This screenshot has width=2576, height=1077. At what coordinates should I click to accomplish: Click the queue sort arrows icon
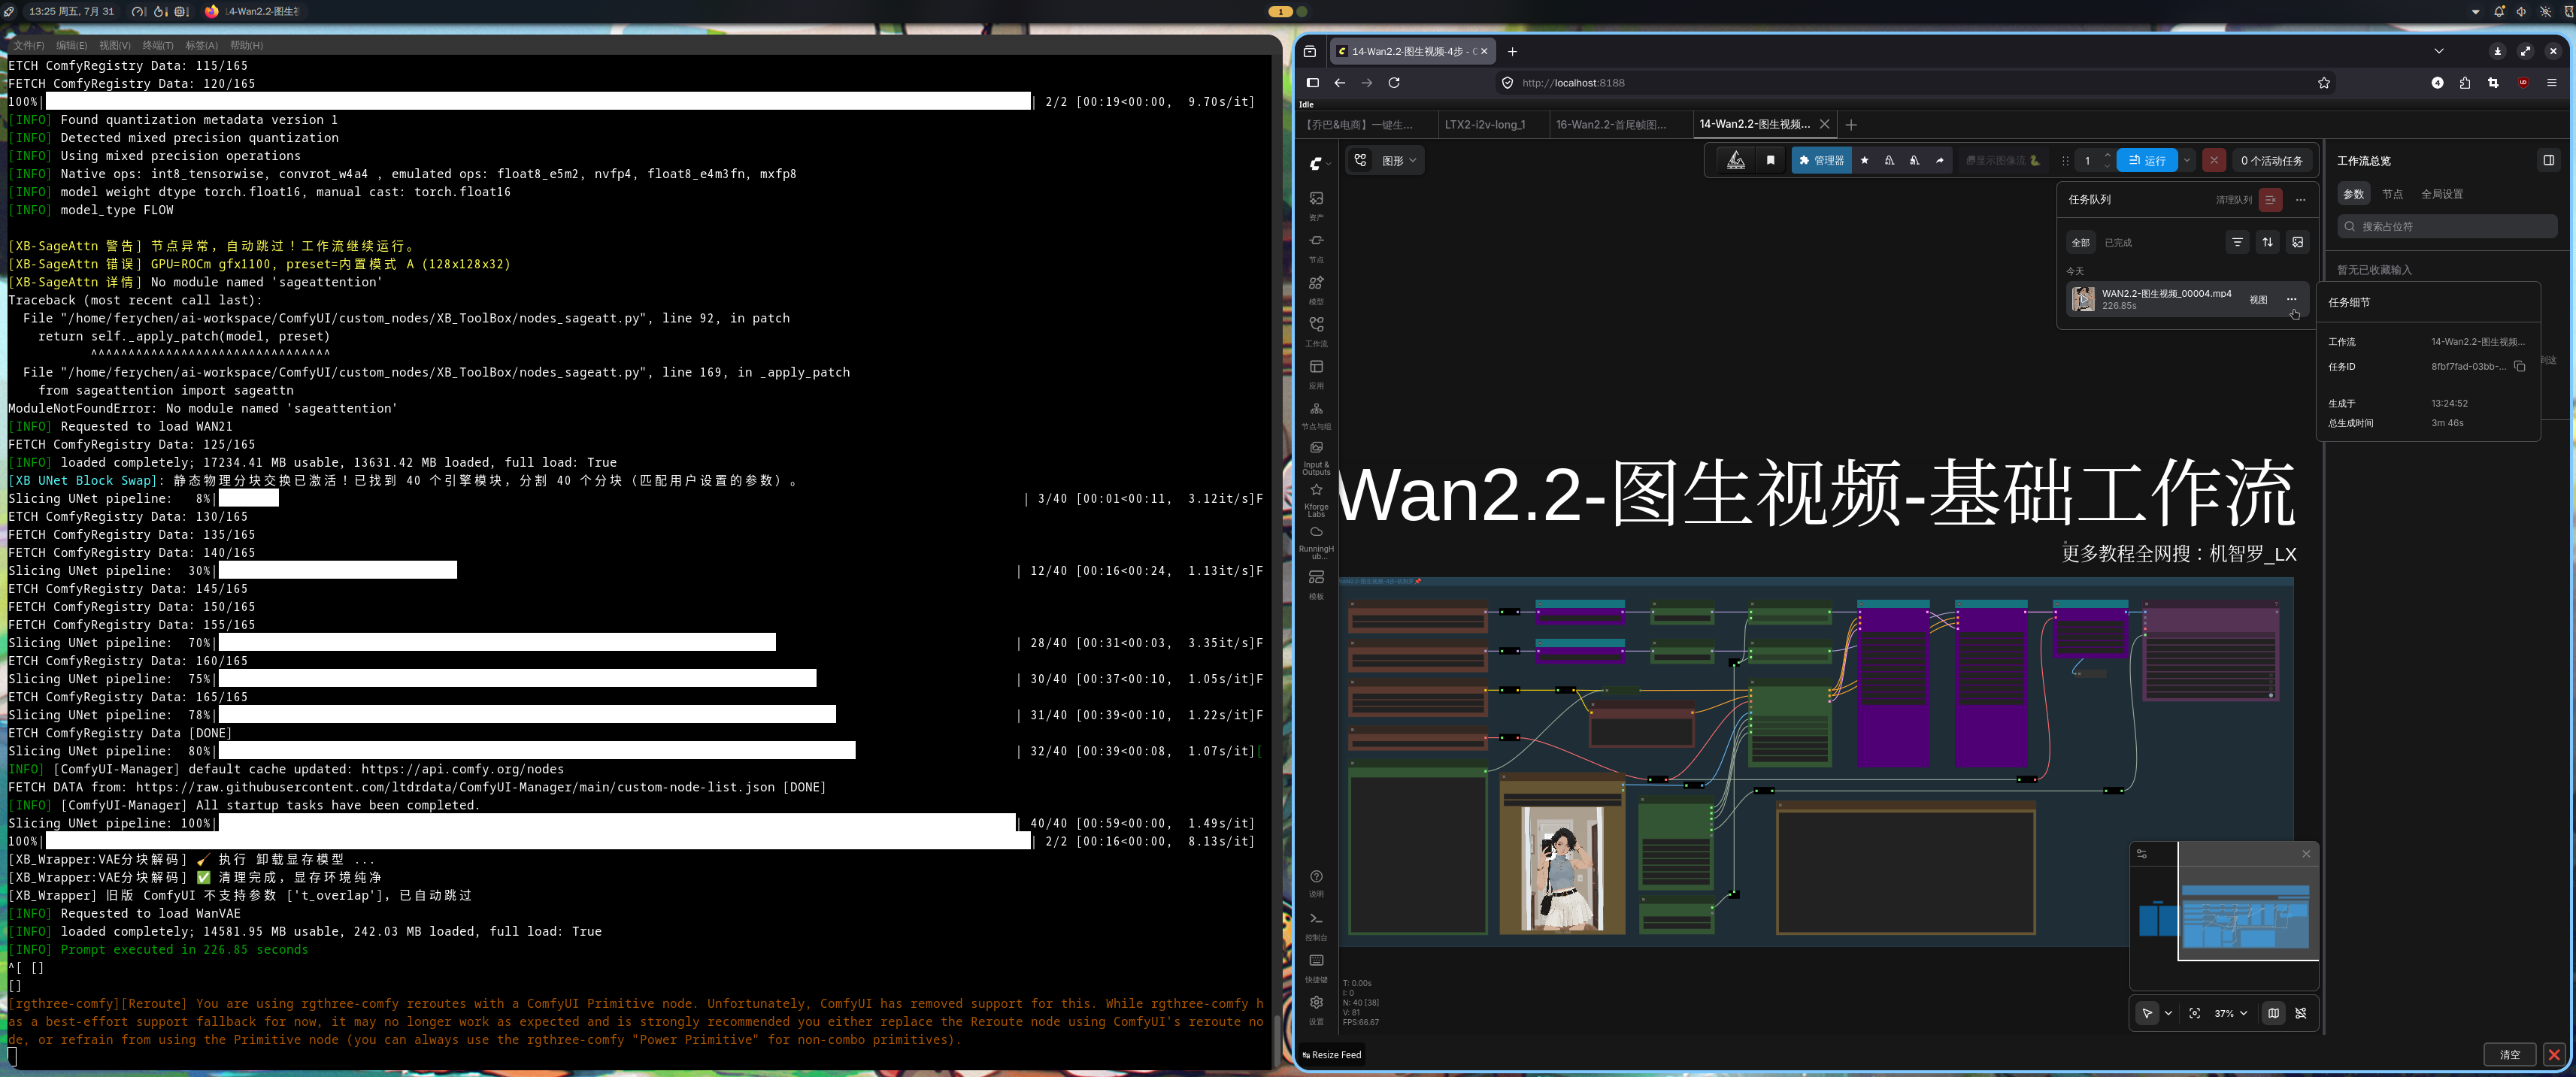tap(2267, 242)
